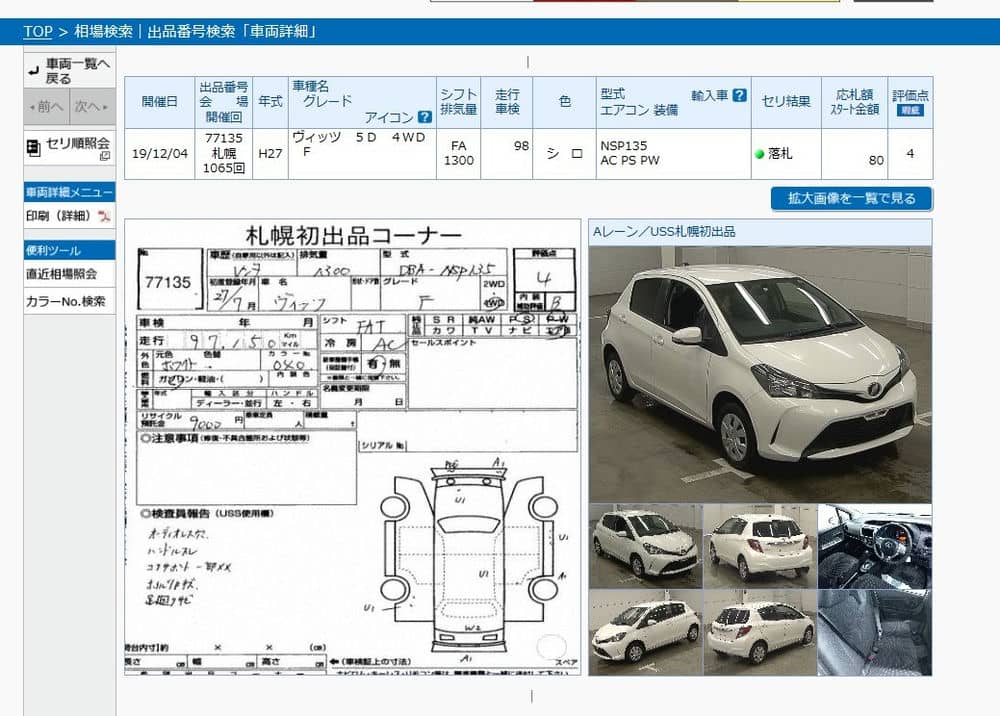Click the PDF icon next to 印刷（詳細）
Screen dimensions: 1000x716
pyautogui.click(x=104, y=216)
